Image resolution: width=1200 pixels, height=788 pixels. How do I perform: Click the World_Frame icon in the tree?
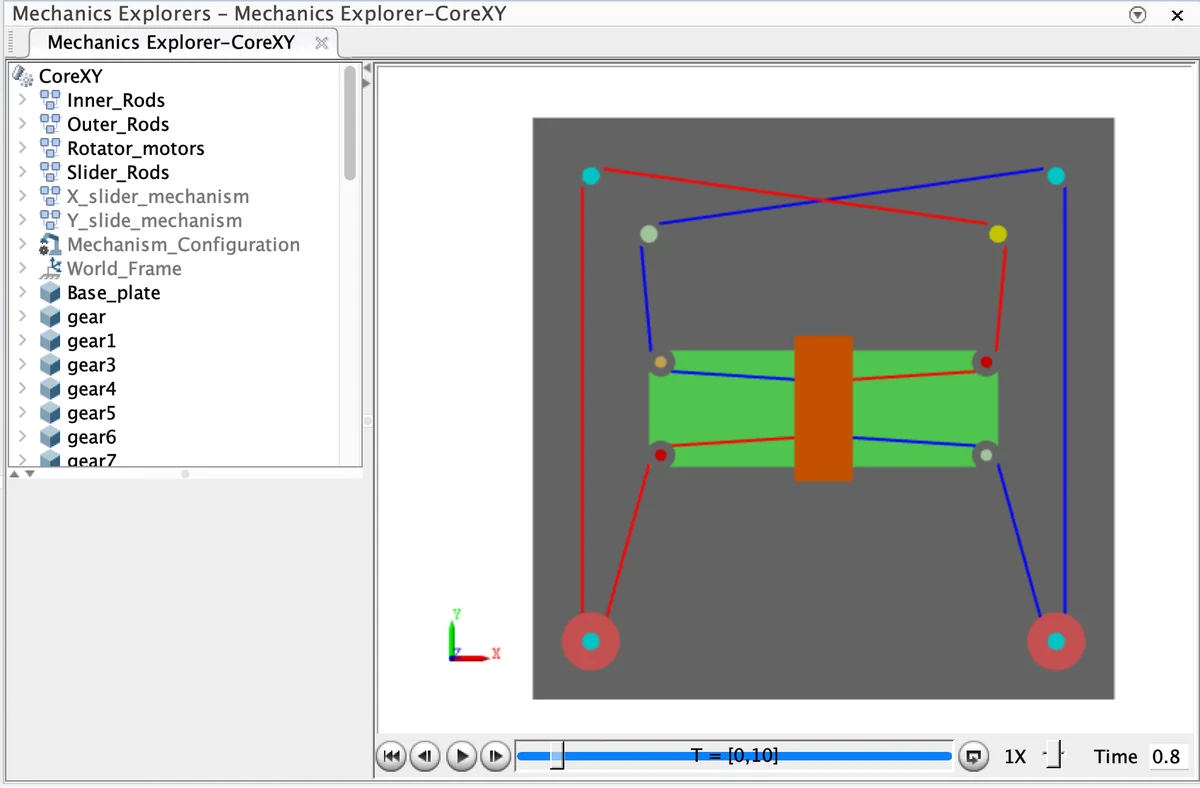[50, 269]
